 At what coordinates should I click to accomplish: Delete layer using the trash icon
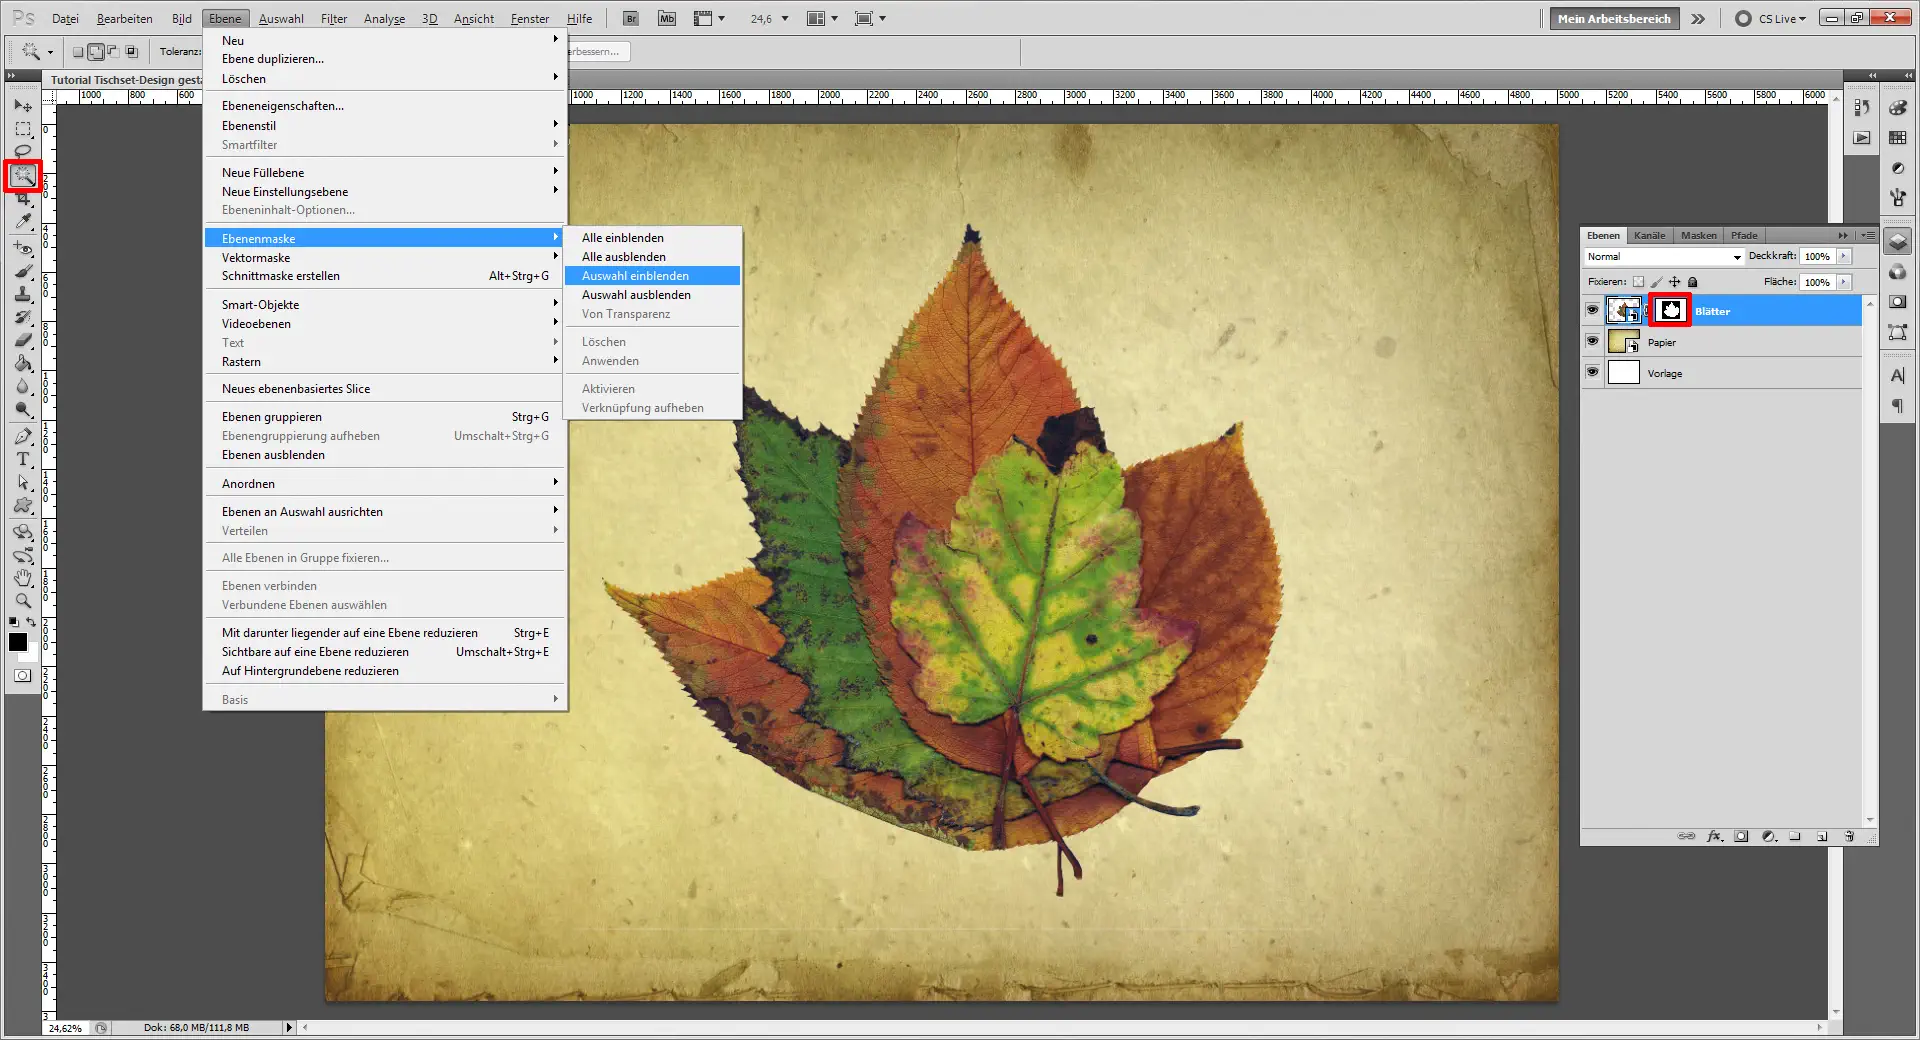coord(1849,836)
